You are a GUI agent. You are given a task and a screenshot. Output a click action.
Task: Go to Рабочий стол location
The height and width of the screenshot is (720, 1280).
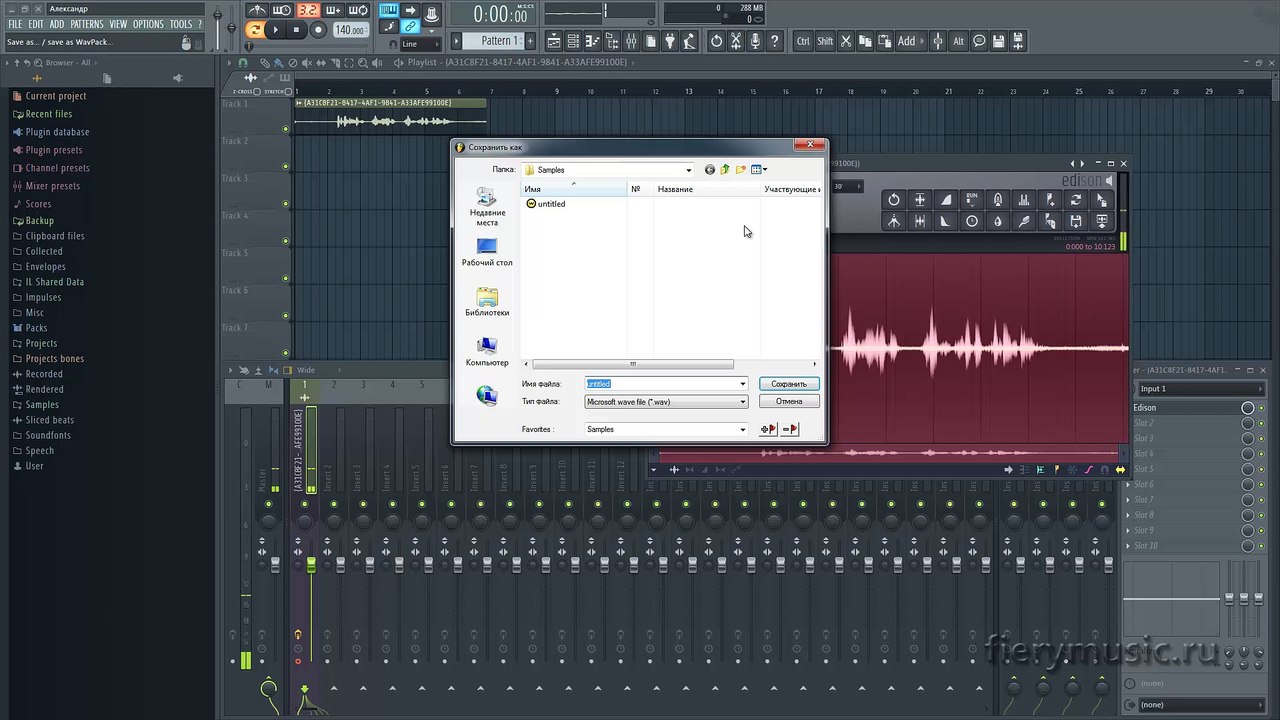click(x=487, y=253)
